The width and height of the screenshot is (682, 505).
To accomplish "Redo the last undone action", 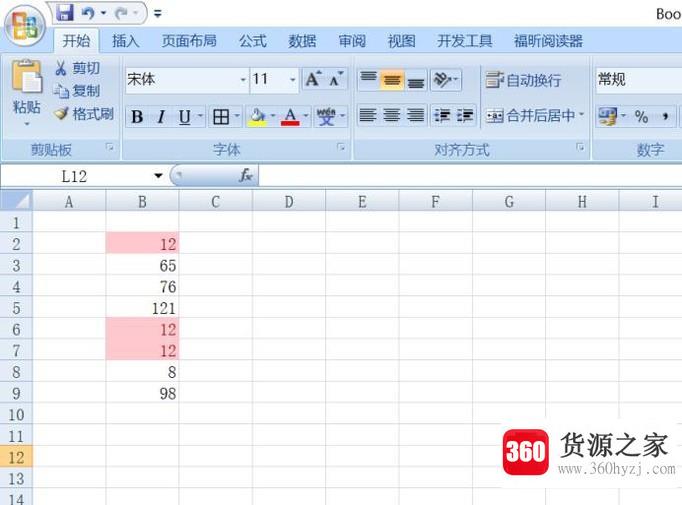I will pyautogui.click(x=120, y=13).
